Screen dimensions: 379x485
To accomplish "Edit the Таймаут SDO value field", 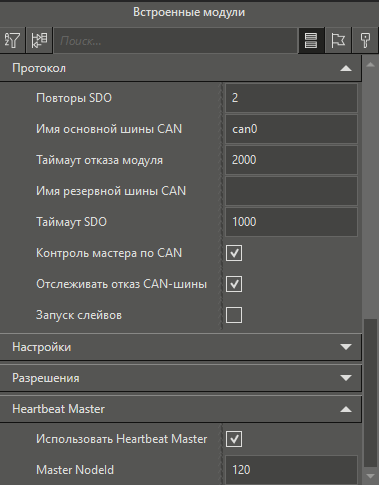I will point(291,222).
